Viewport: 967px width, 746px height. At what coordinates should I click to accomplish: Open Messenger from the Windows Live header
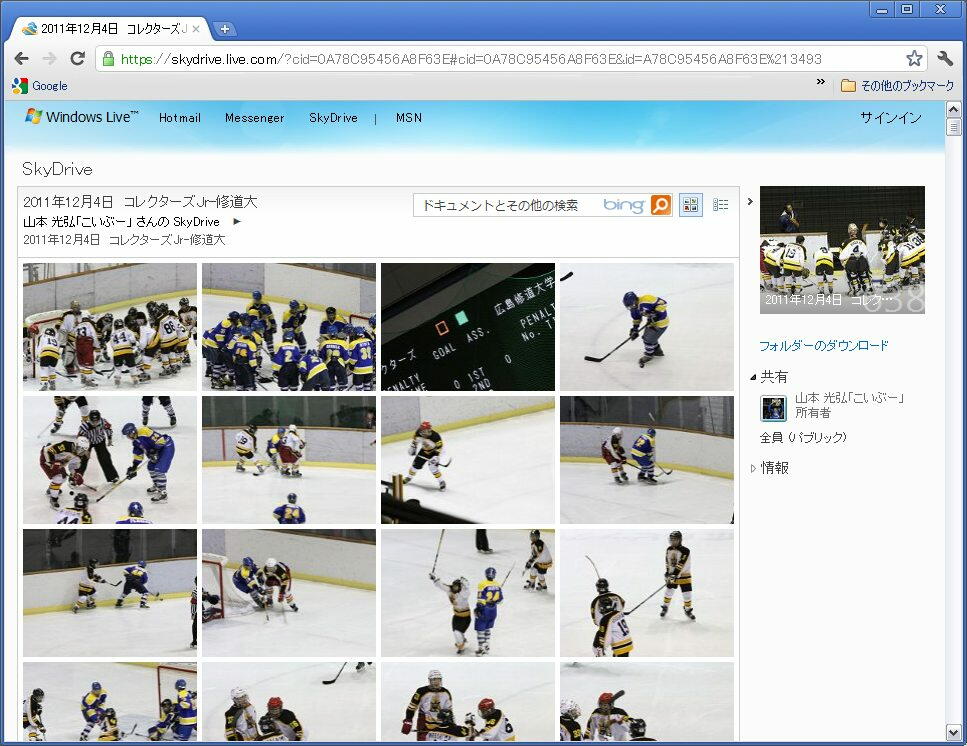254,118
